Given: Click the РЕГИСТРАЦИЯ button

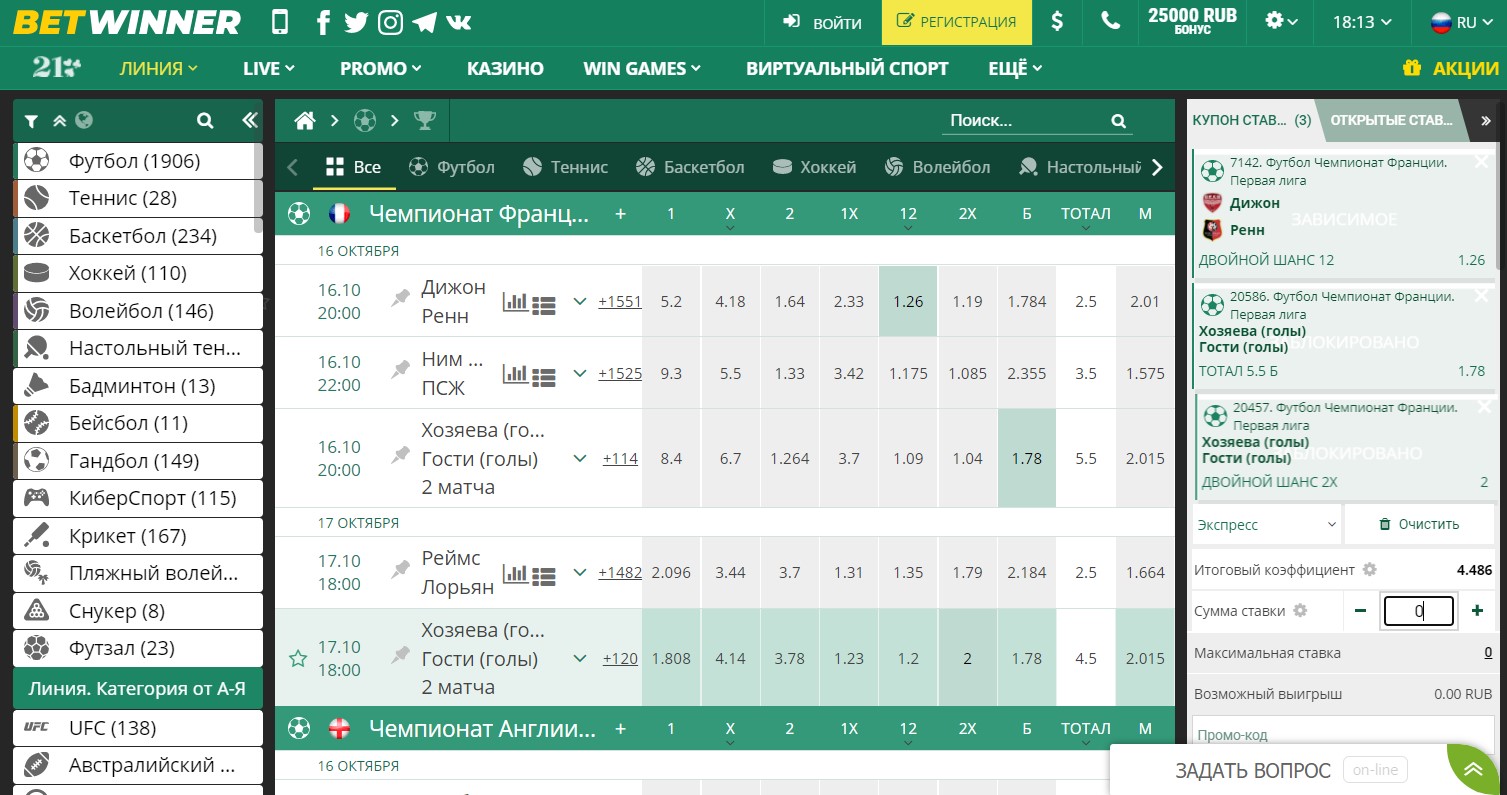Looking at the screenshot, I should (956, 22).
